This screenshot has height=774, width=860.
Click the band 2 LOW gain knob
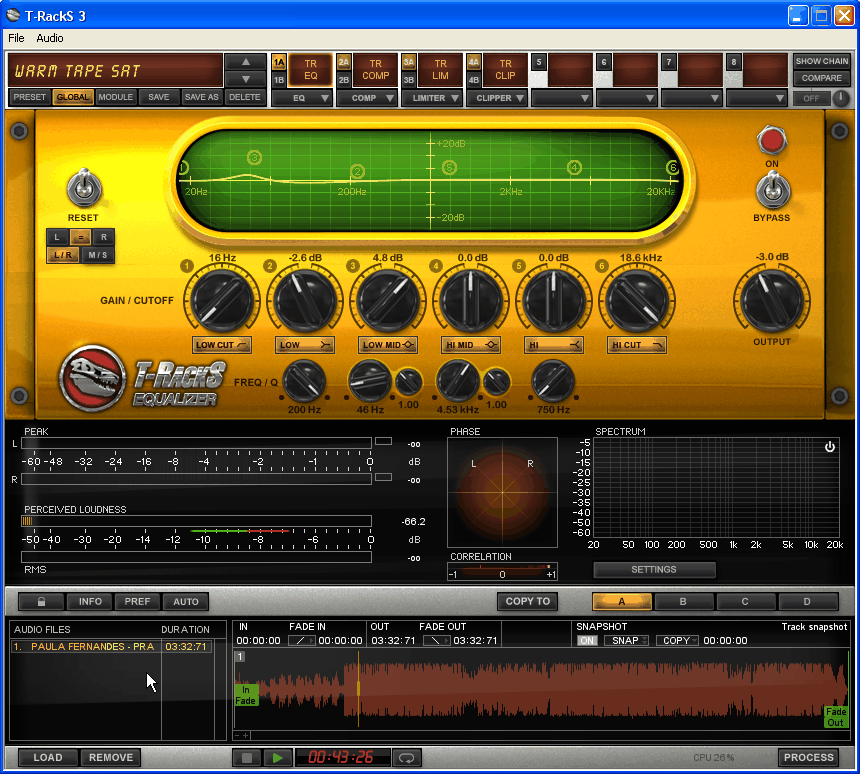click(x=305, y=300)
